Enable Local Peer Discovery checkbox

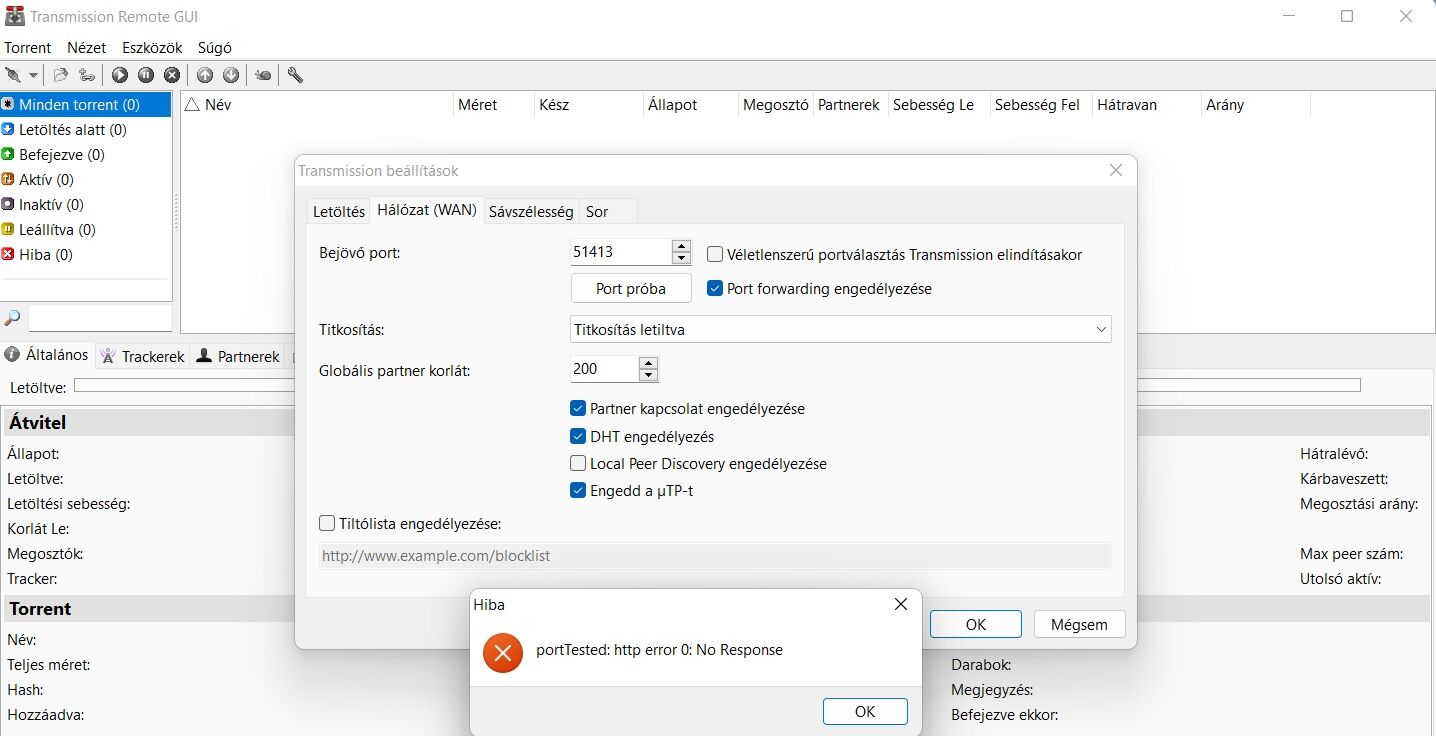(x=578, y=463)
